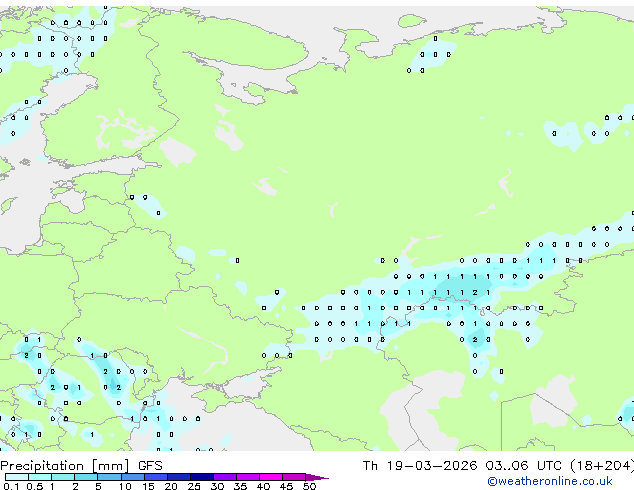Click the '[mm]' unit label

coord(110,466)
